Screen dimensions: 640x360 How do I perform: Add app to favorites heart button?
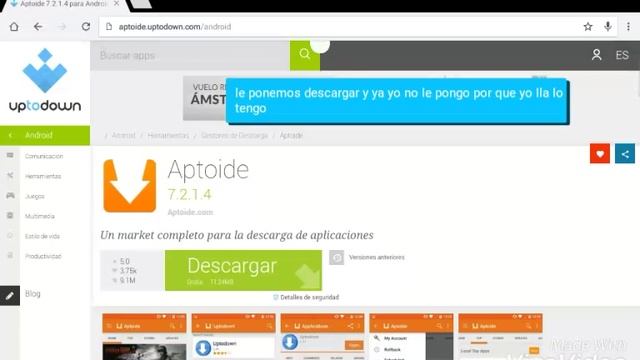[x=600, y=154]
